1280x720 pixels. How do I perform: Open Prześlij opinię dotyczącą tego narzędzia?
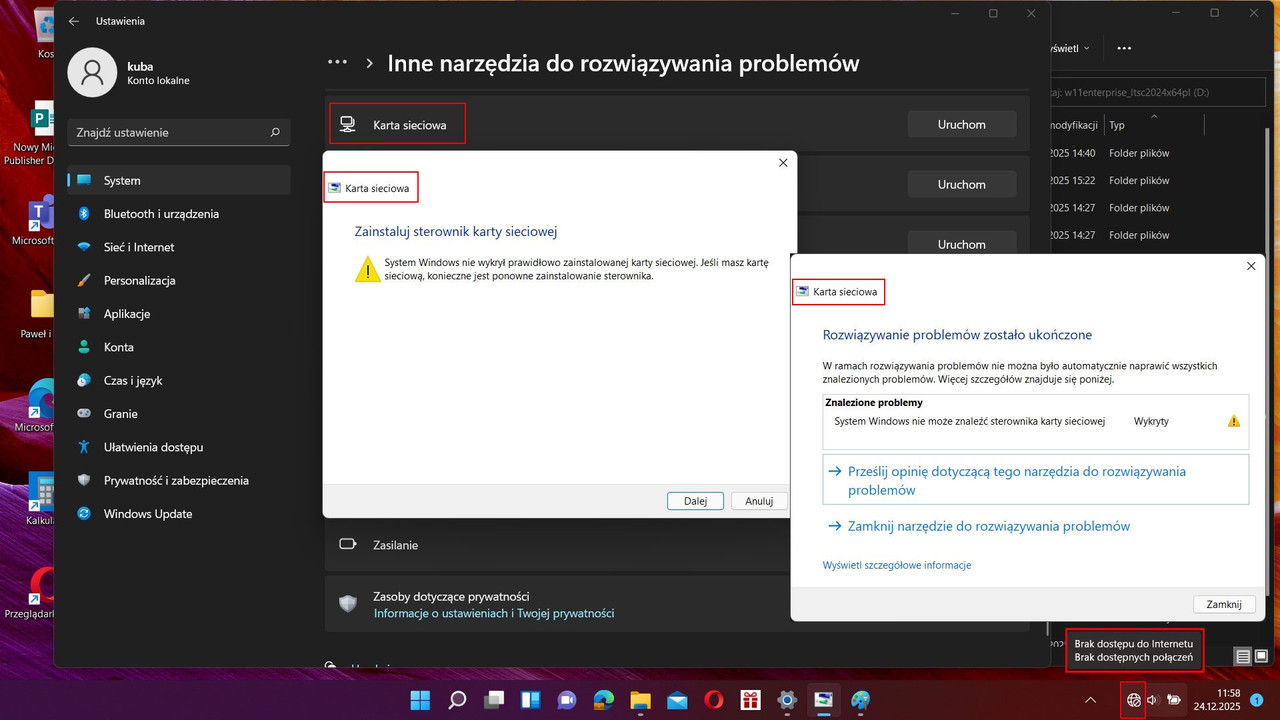pos(1035,480)
